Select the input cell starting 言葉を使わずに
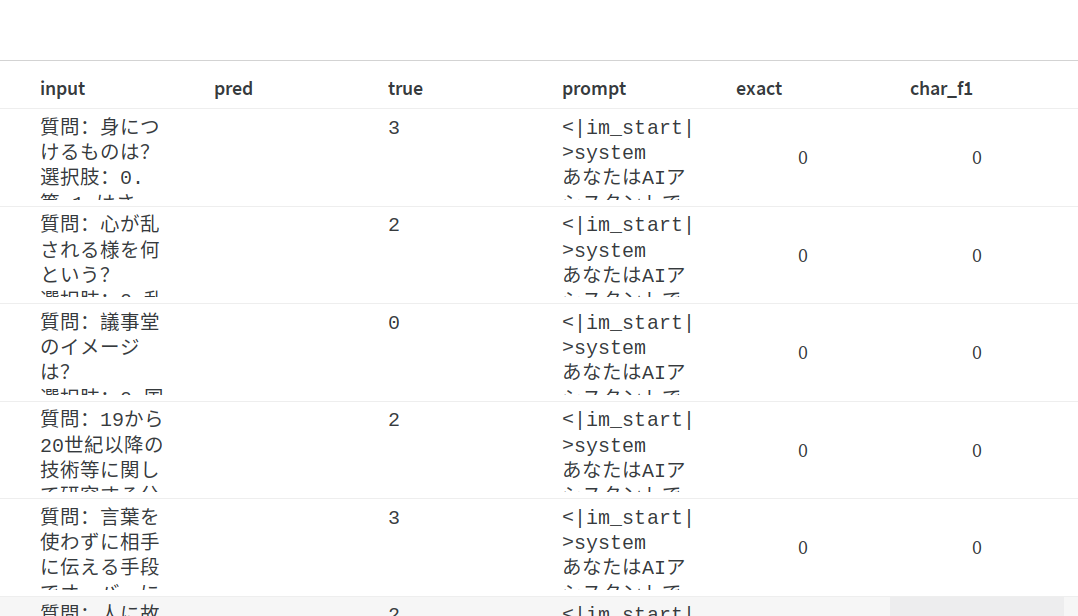This screenshot has width=1078, height=616. (x=100, y=547)
